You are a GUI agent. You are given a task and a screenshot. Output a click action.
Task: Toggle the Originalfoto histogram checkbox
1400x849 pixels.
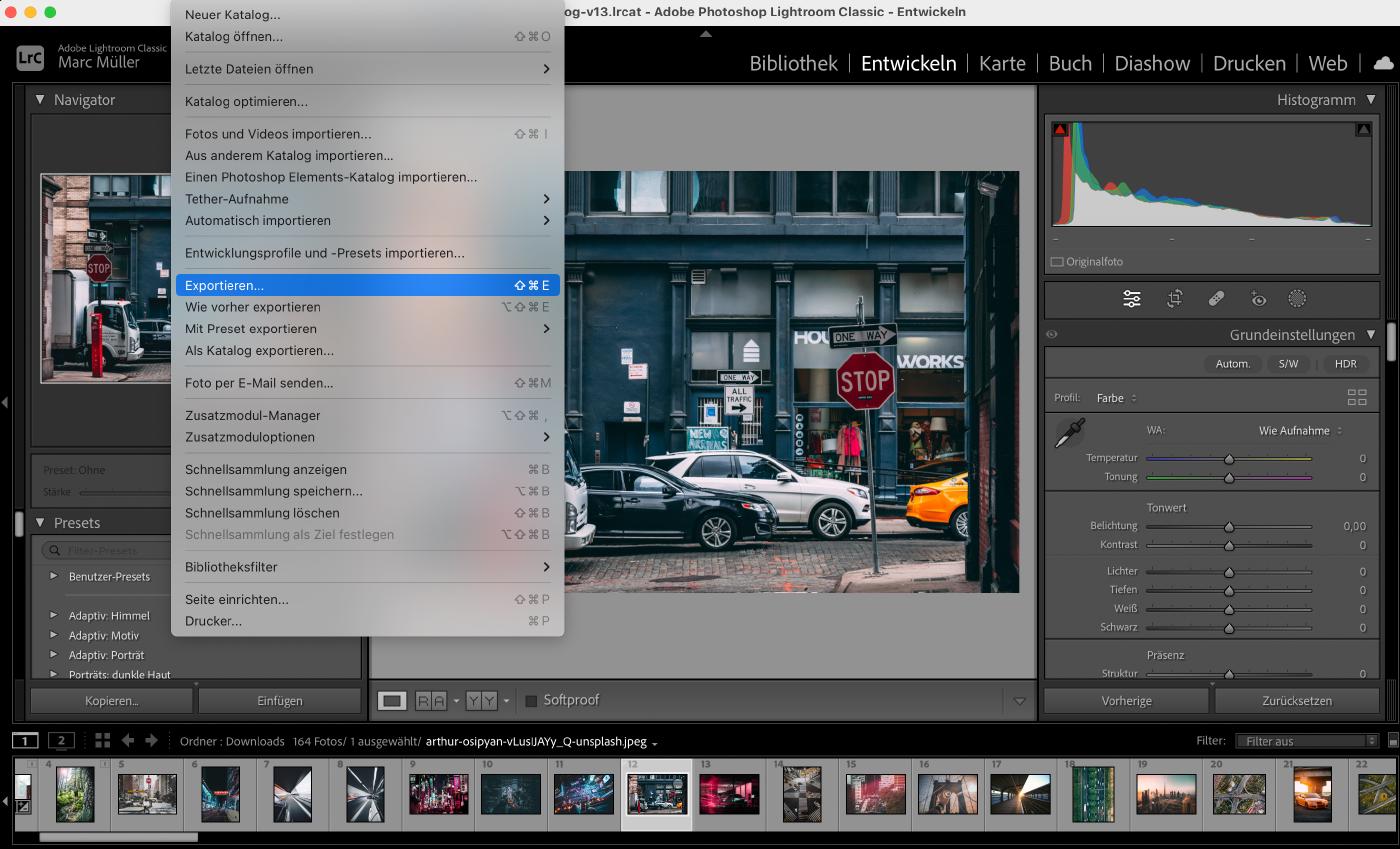(x=1055, y=261)
